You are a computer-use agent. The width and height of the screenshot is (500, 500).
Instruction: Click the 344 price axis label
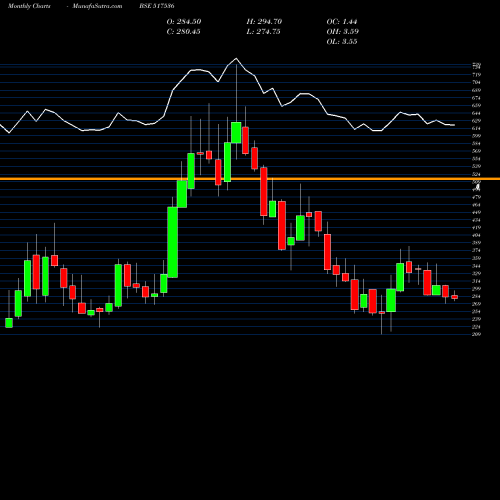pos(476,266)
